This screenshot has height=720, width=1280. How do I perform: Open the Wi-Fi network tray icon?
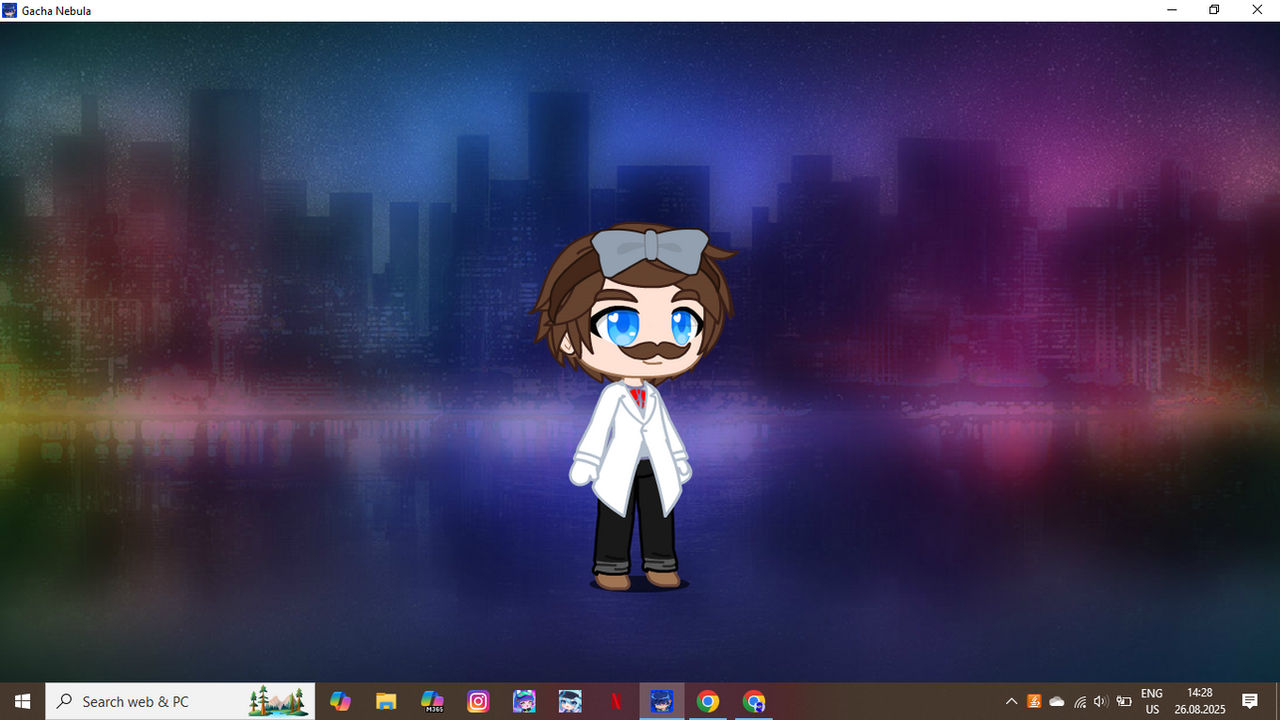1080,701
